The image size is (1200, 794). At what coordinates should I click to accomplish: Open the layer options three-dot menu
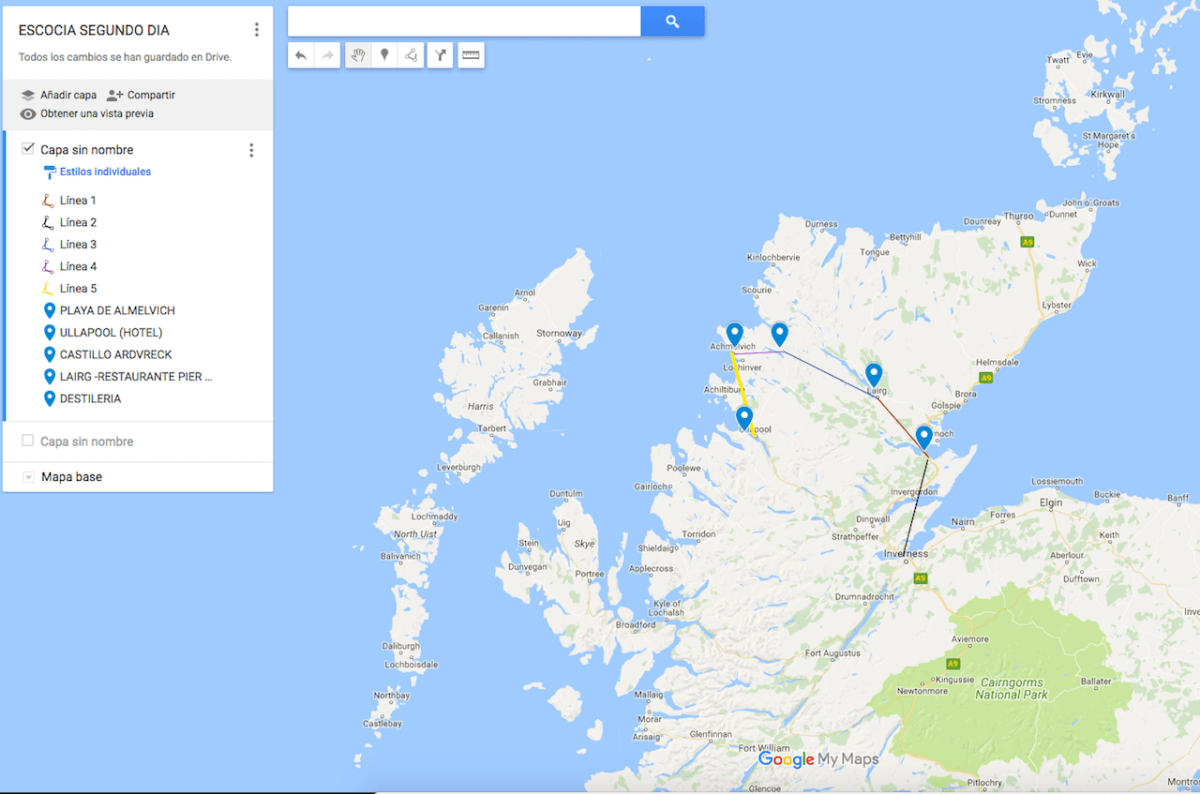click(x=251, y=150)
